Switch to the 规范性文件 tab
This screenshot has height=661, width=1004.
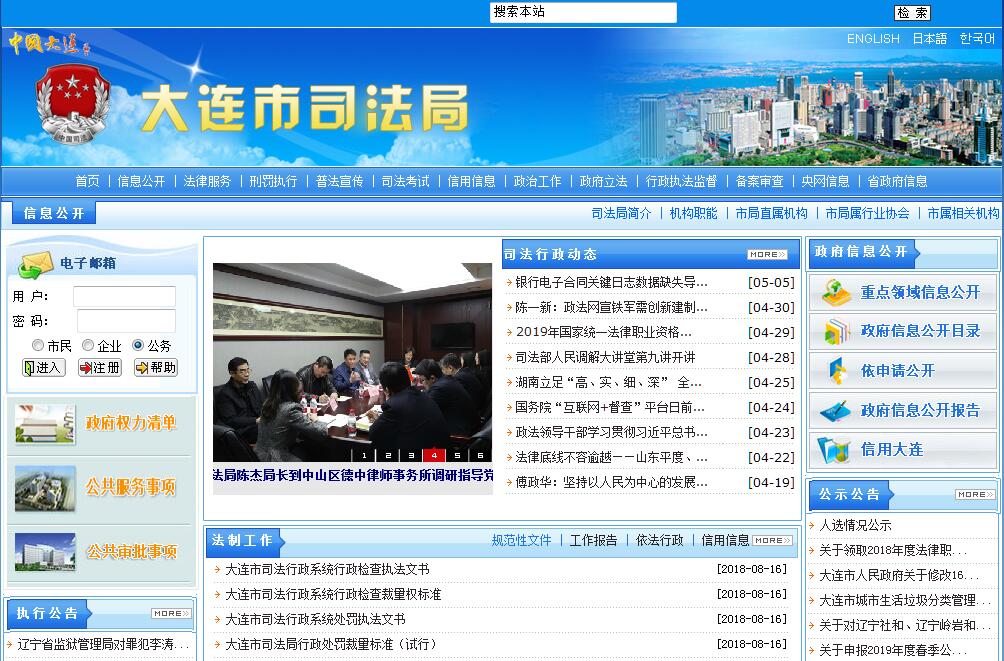click(521, 540)
